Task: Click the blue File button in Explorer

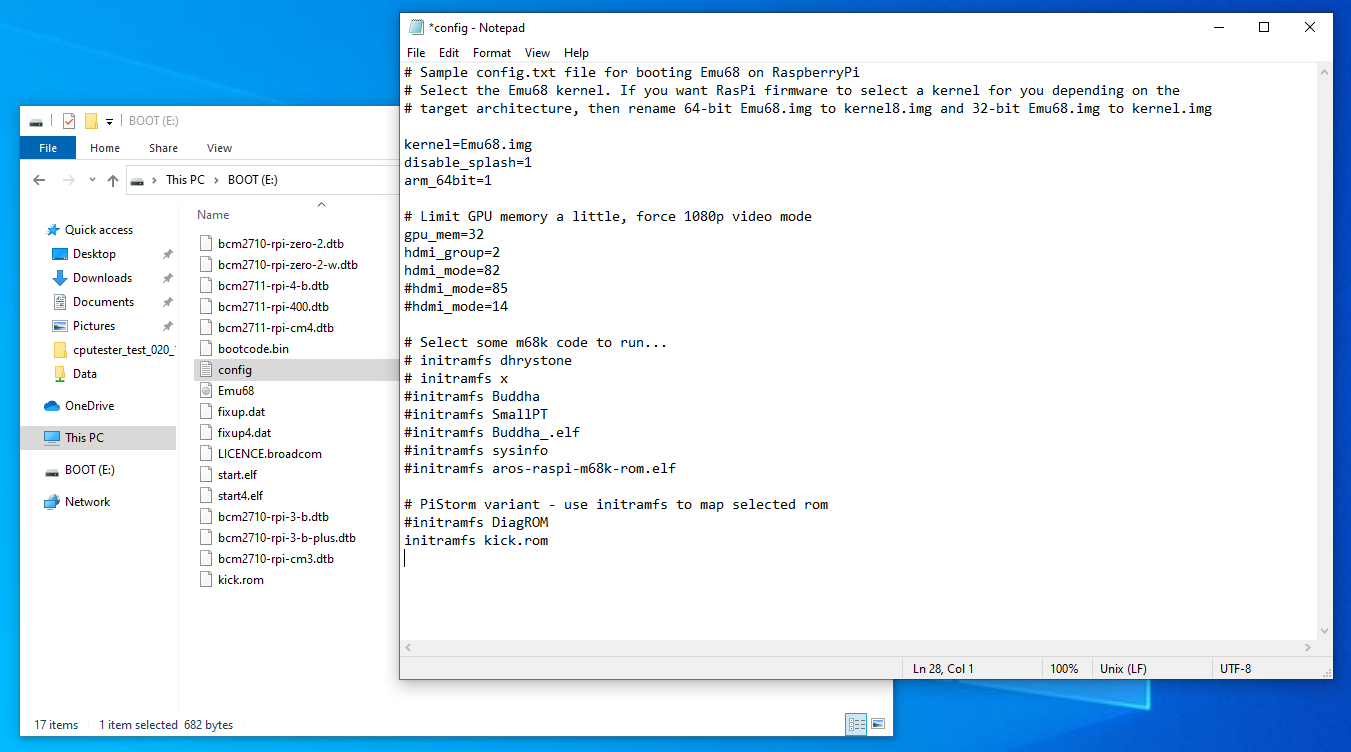Action: click(x=47, y=148)
